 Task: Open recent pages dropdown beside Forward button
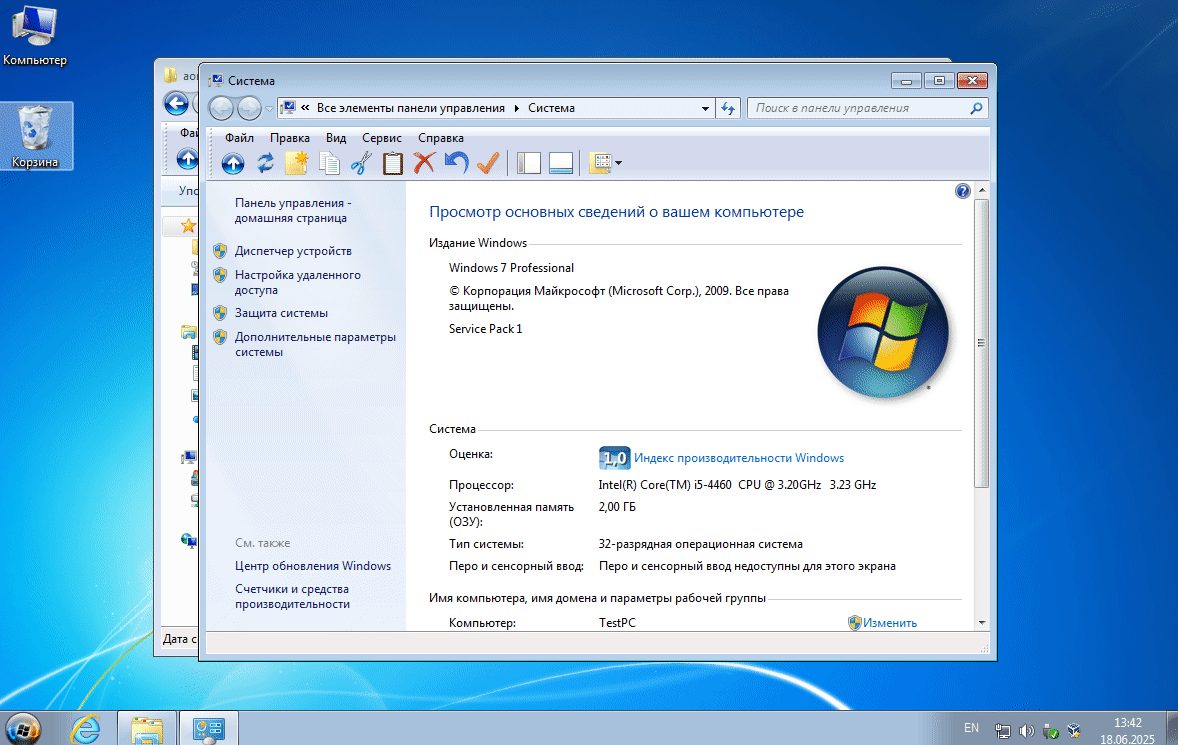[x=269, y=109]
